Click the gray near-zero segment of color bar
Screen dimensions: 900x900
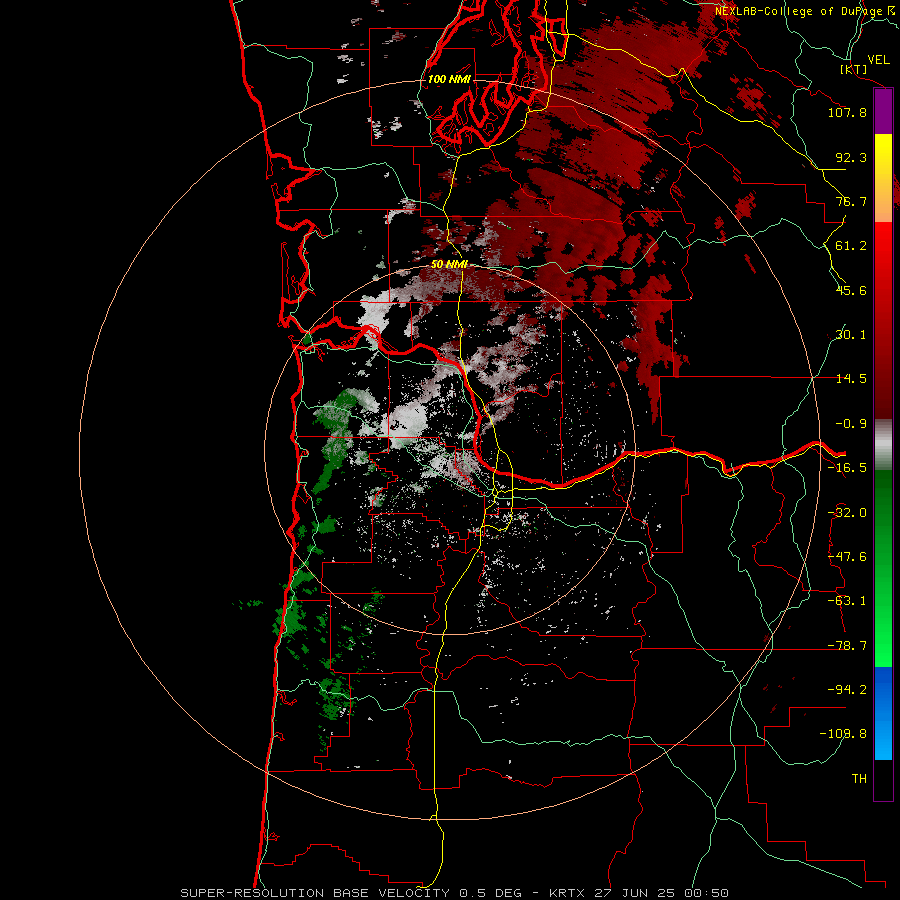point(883,444)
